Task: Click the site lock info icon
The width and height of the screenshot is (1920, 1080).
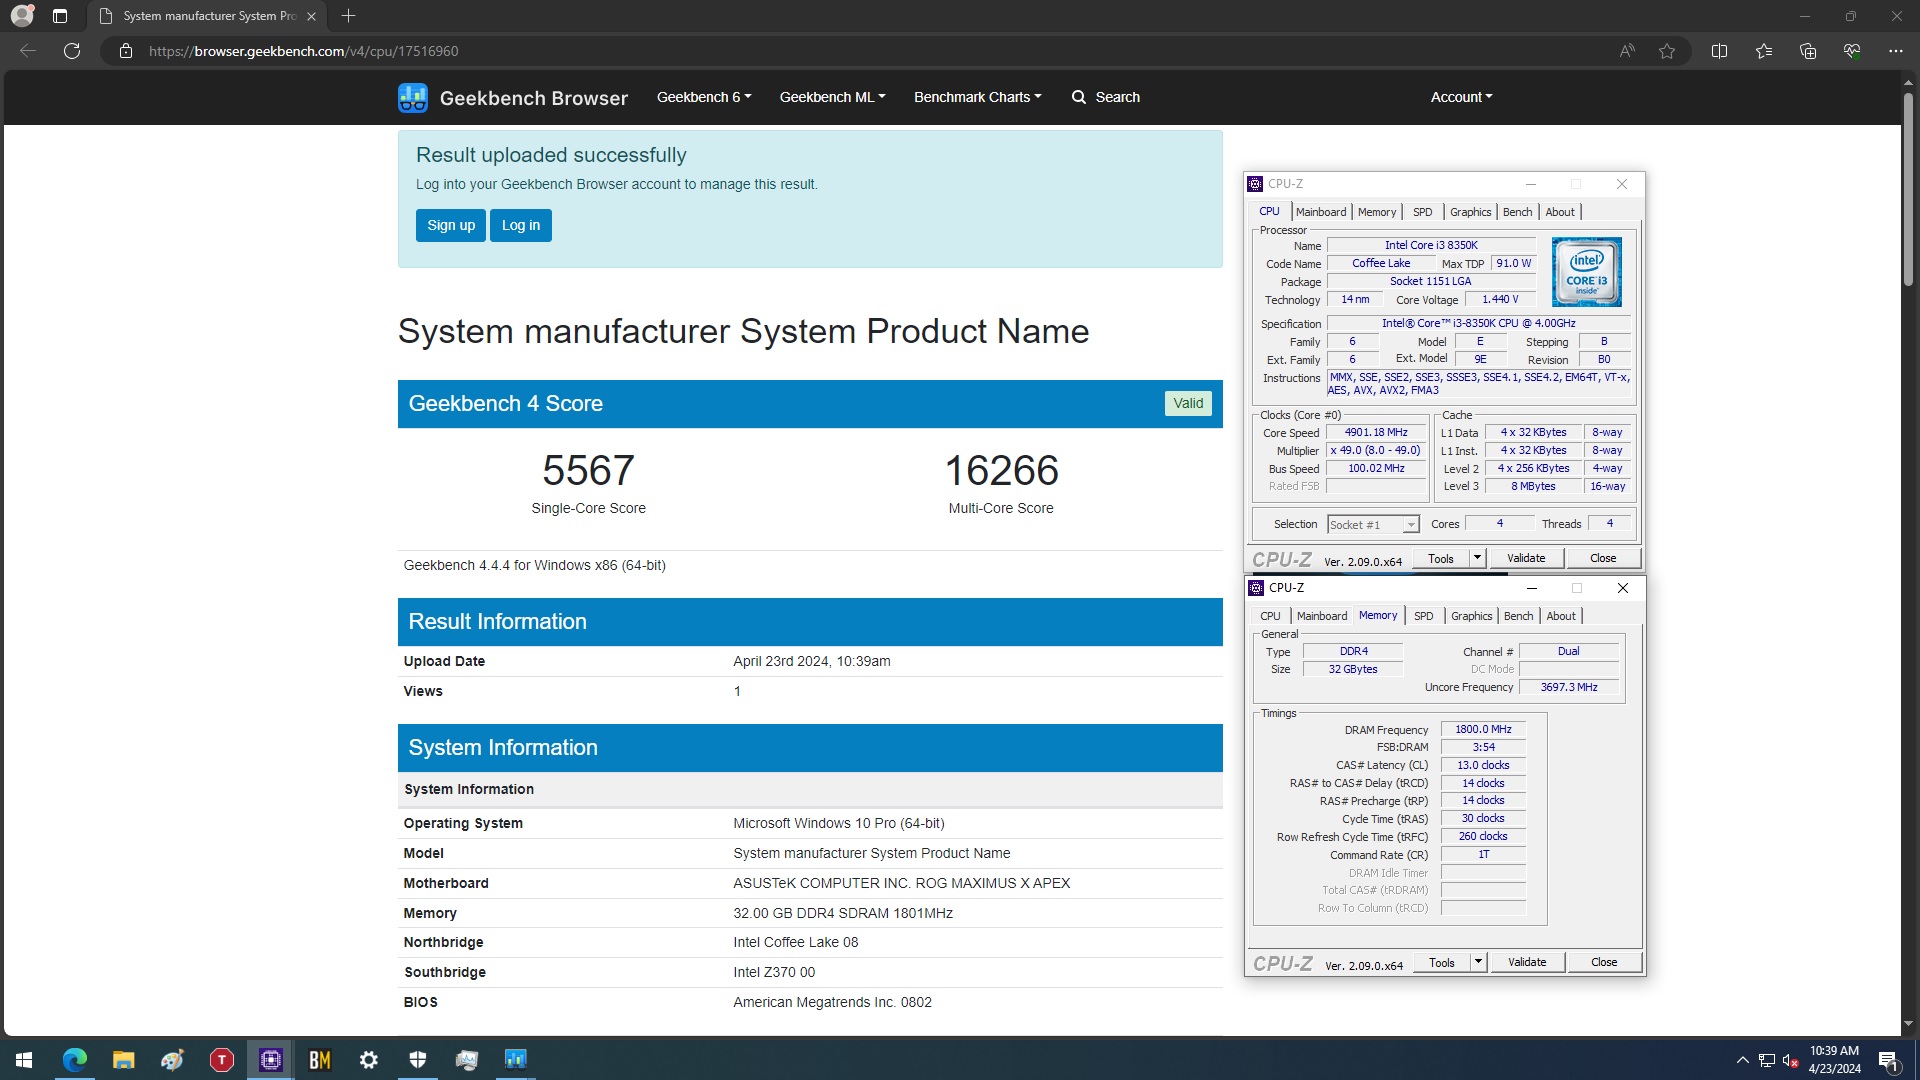Action: point(126,51)
